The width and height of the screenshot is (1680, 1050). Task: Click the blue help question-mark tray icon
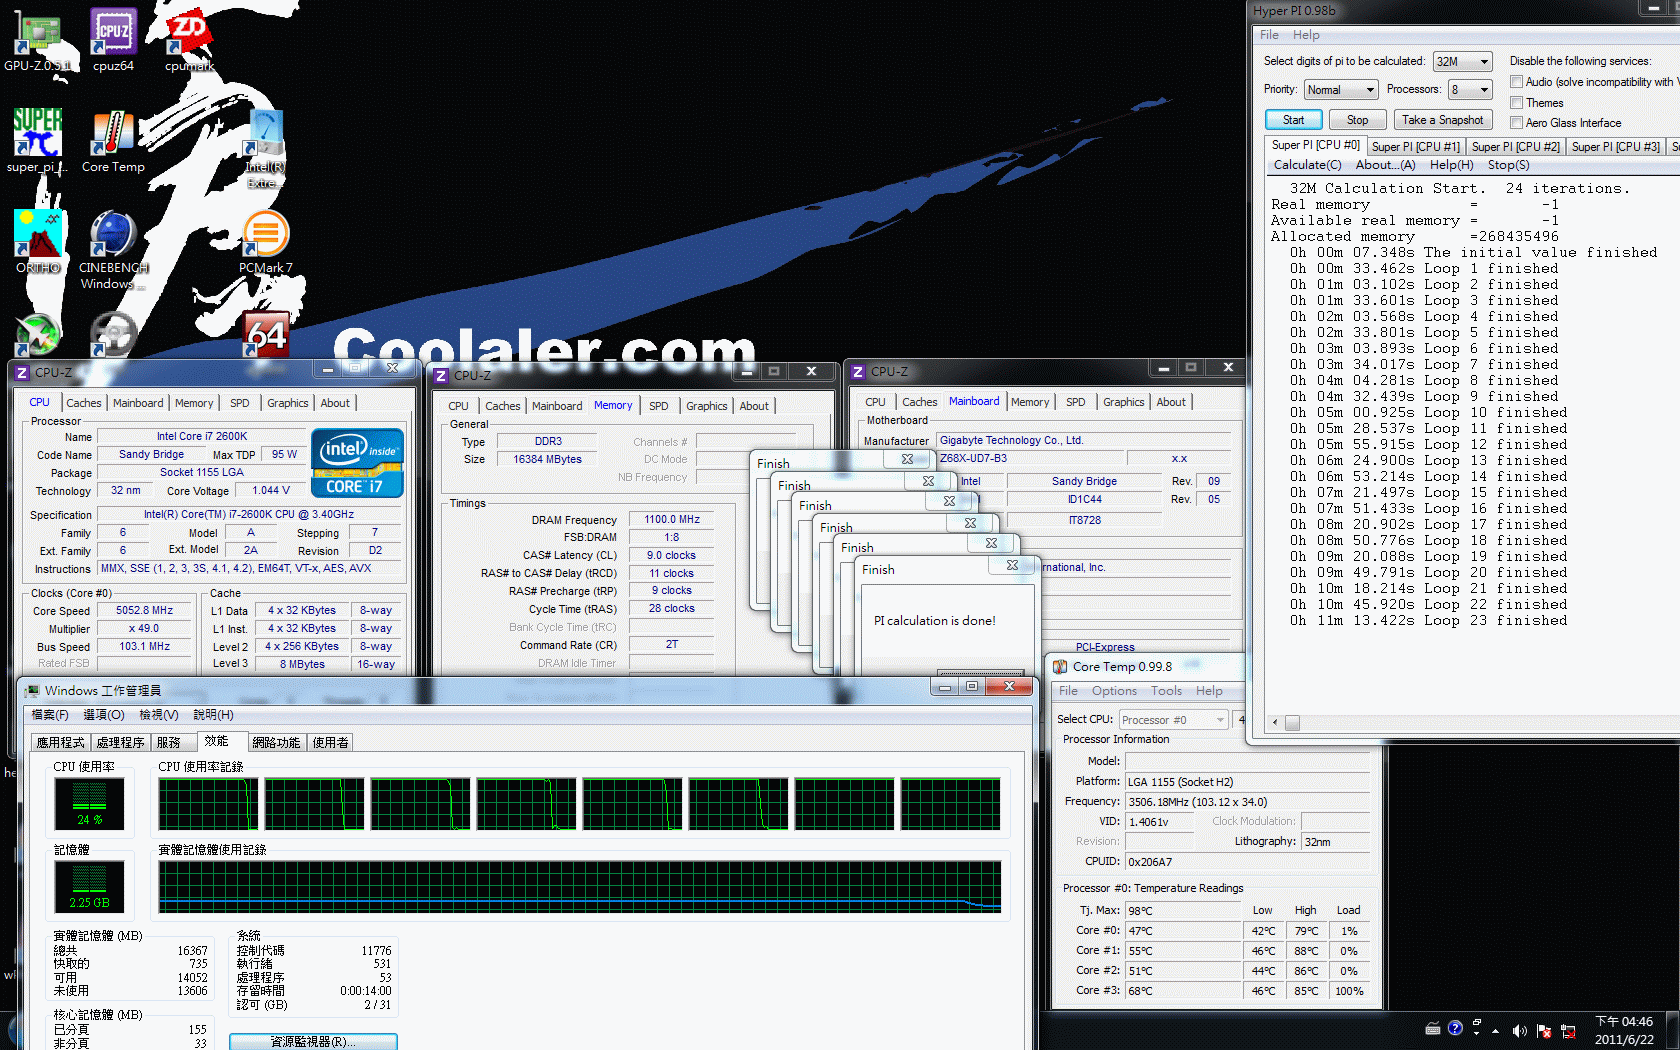pos(1455,1027)
